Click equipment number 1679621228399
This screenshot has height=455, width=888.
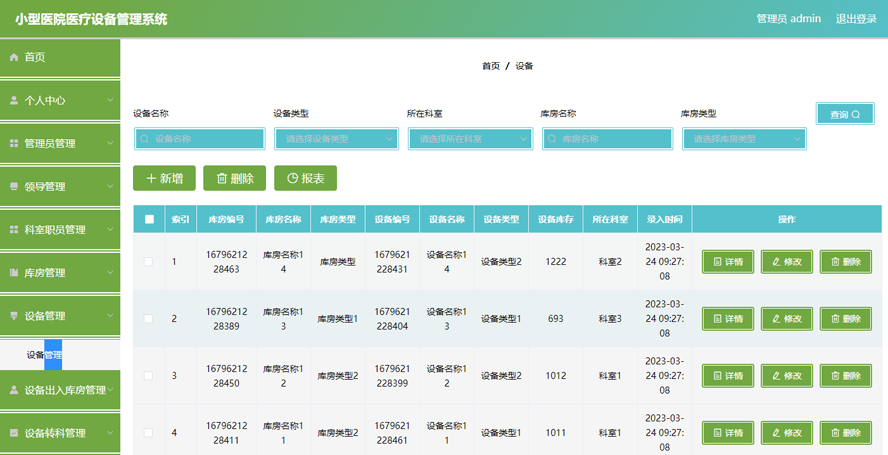coord(392,376)
